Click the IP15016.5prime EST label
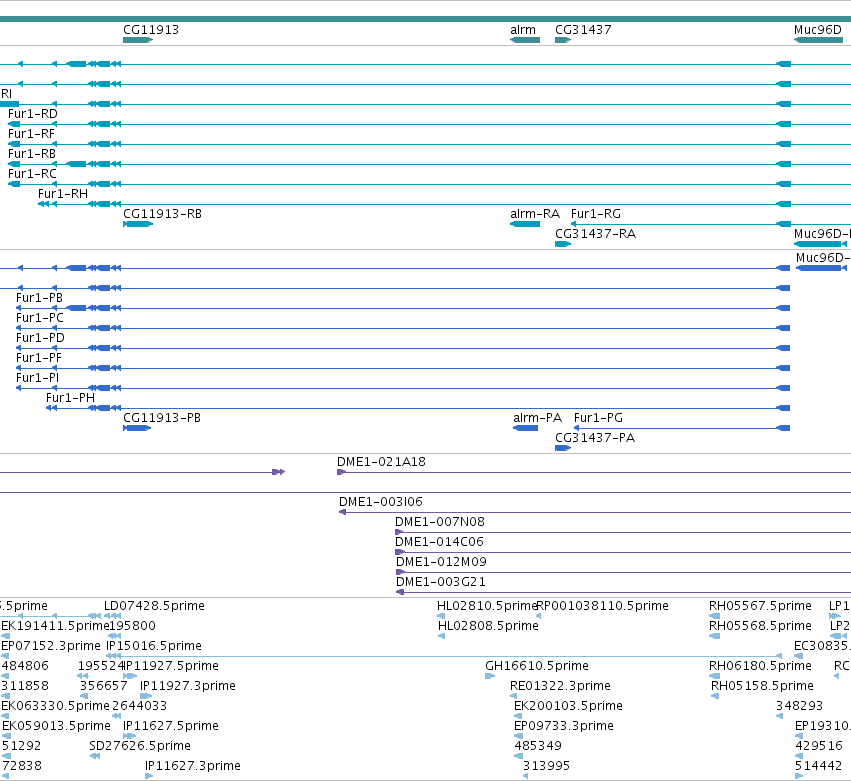 154,646
